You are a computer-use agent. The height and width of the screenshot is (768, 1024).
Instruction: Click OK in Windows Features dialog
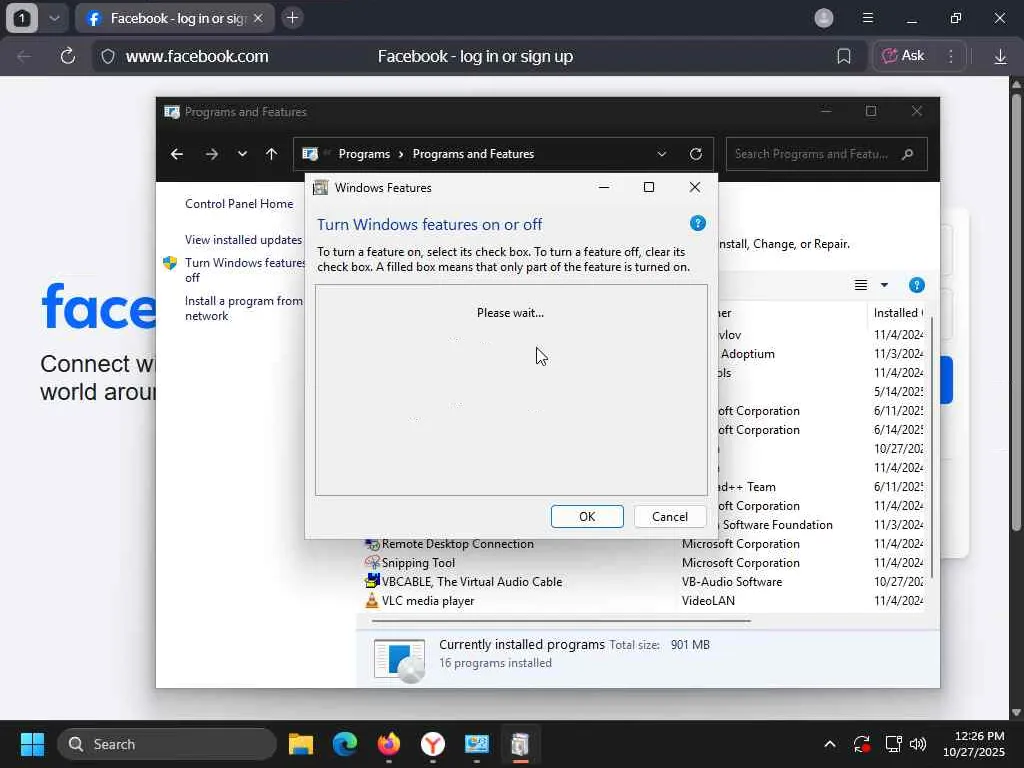pyautogui.click(x=586, y=517)
